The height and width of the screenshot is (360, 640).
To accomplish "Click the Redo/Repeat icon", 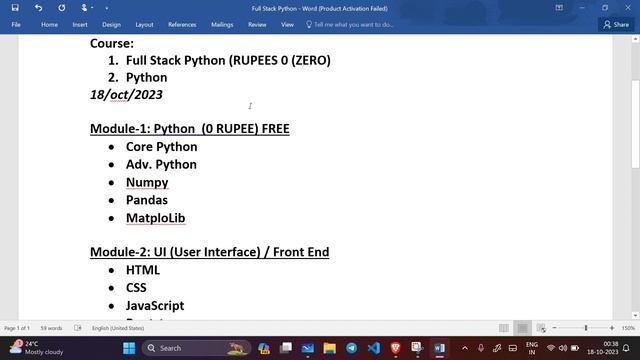I will click(62, 8).
